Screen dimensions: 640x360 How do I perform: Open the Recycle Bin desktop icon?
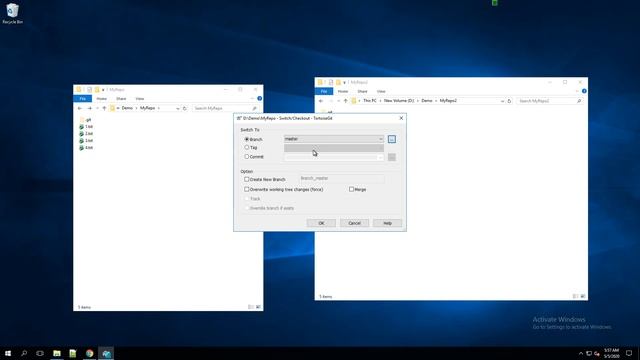coord(12,13)
